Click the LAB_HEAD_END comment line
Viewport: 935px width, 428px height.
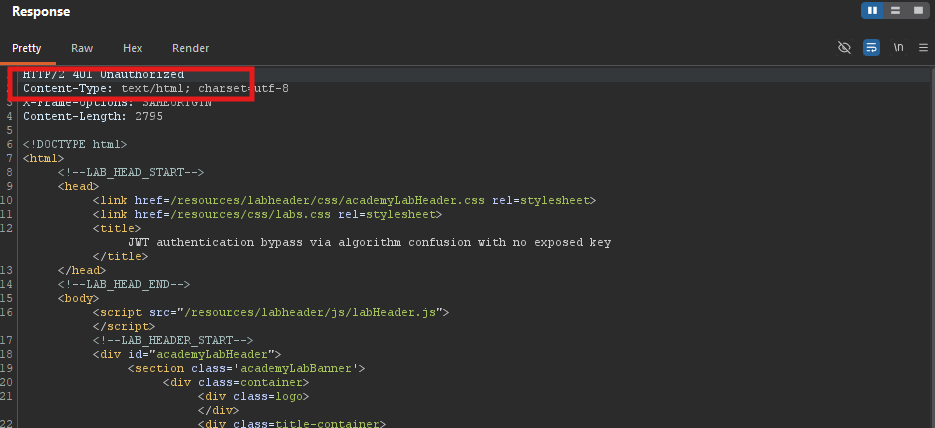click(124, 284)
